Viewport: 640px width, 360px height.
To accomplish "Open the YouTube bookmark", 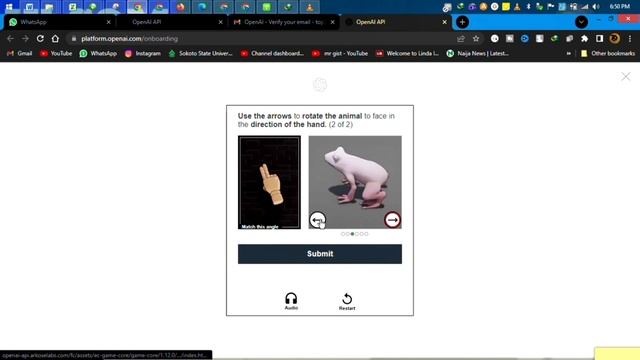I will (x=56, y=53).
